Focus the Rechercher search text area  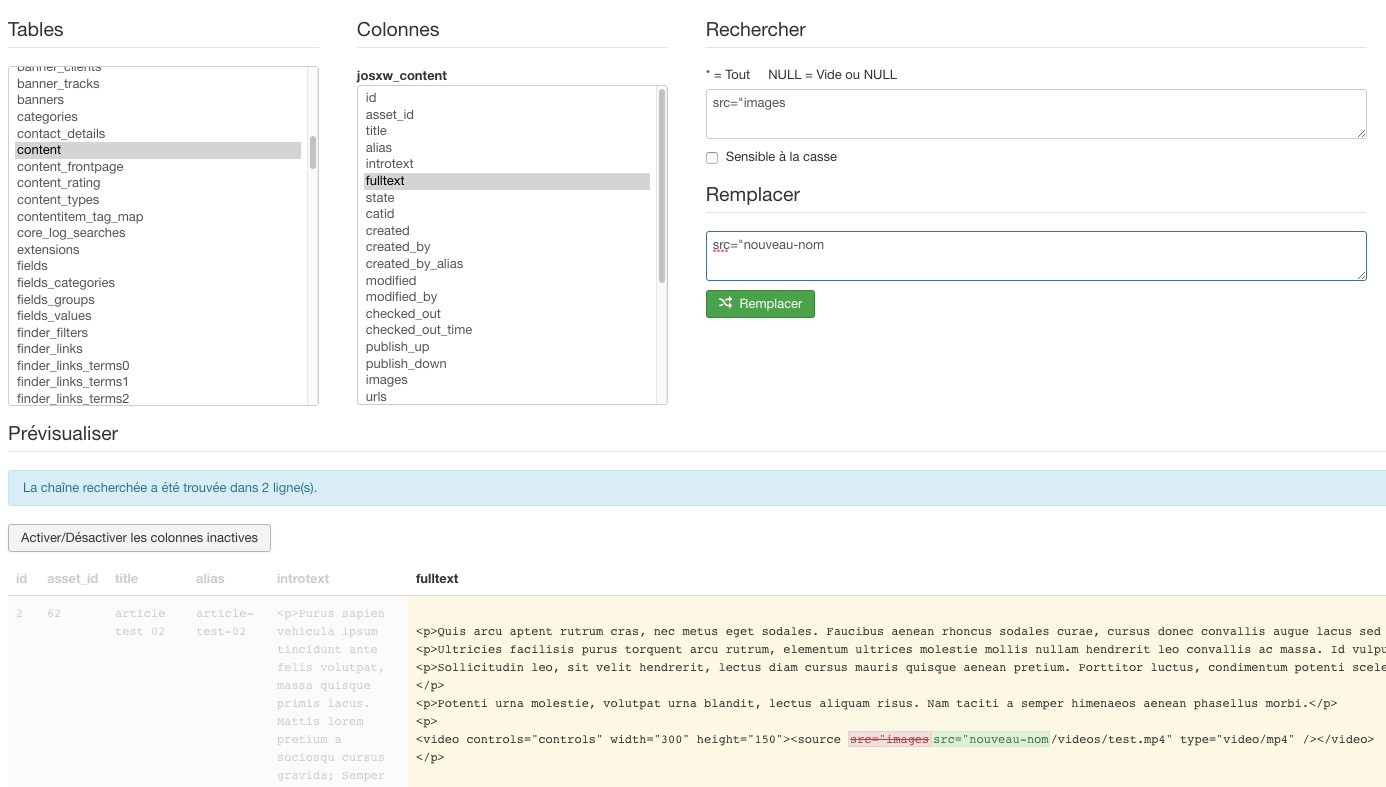1036,114
